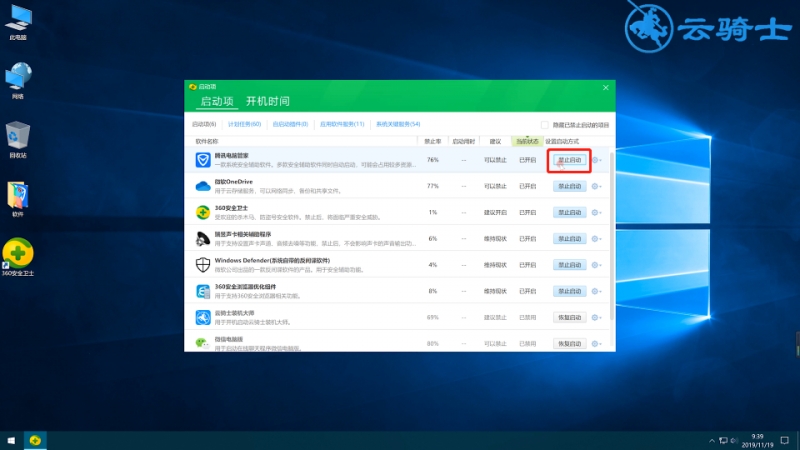The width and height of the screenshot is (800, 450).
Task: Expand gear dropdown for 360安全卫士 row
Action: coord(596,212)
